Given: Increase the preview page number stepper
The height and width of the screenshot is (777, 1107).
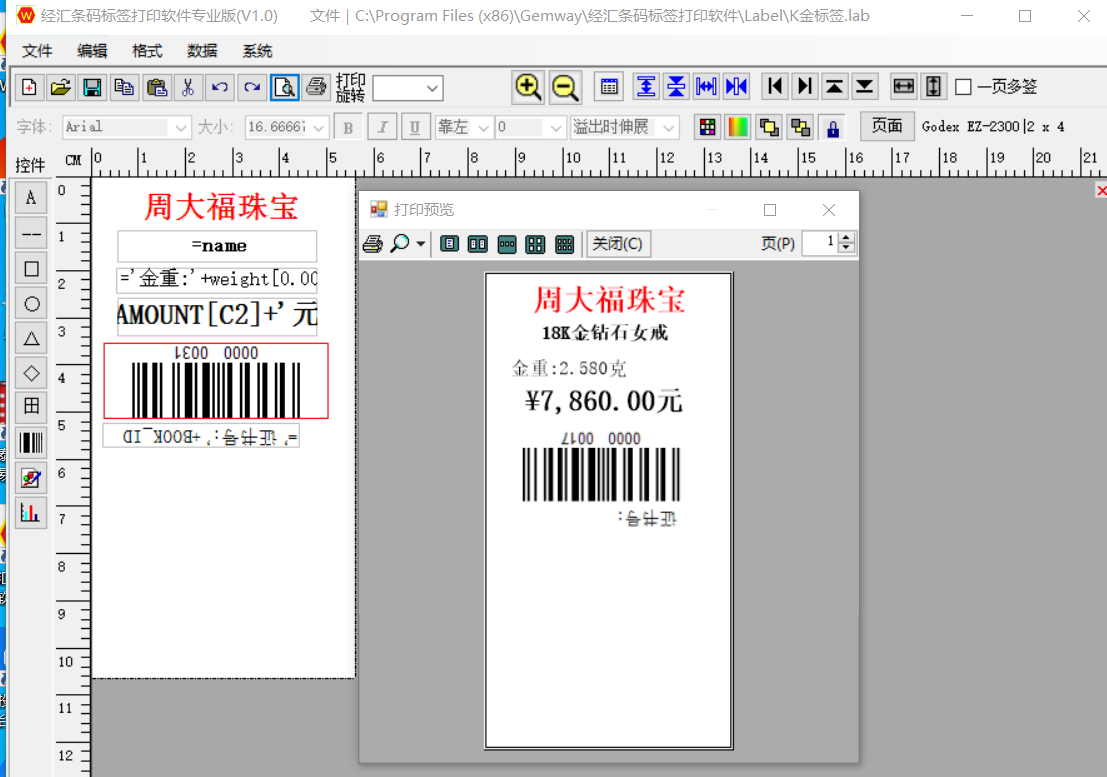Looking at the screenshot, I should tap(846, 238).
